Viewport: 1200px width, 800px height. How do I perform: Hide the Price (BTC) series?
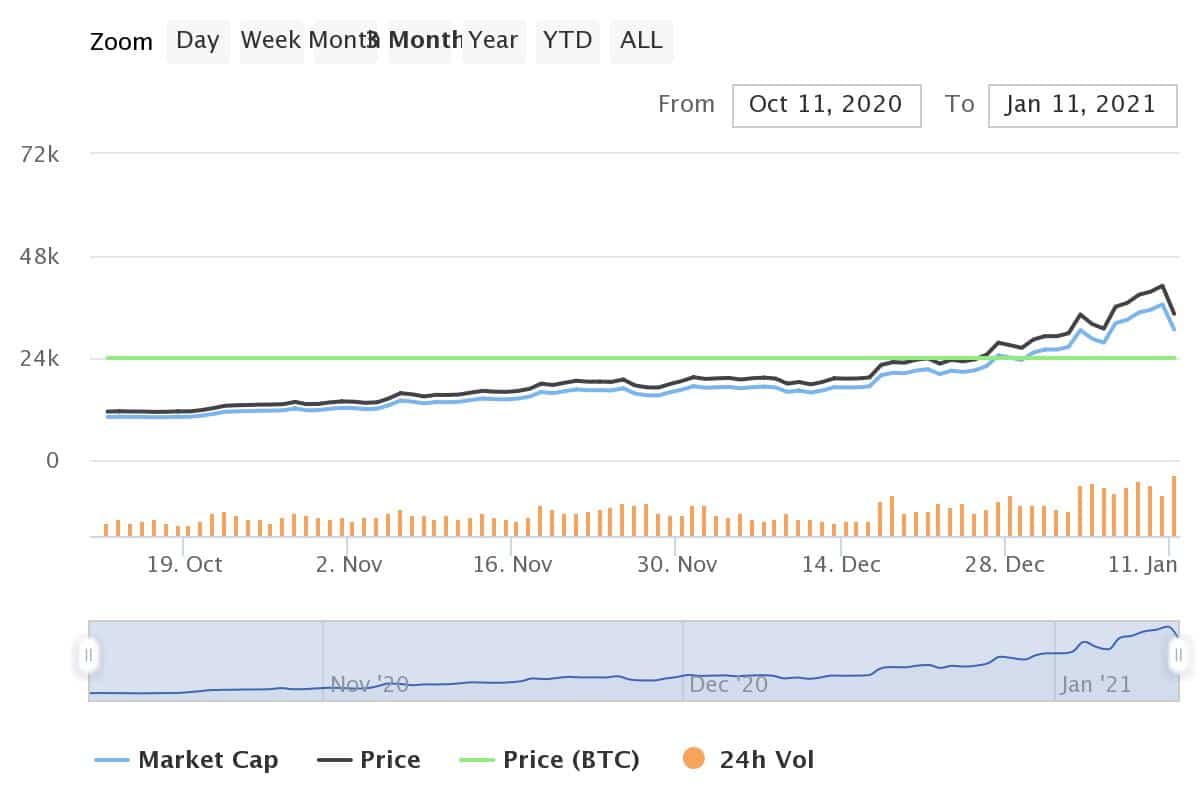(549, 760)
